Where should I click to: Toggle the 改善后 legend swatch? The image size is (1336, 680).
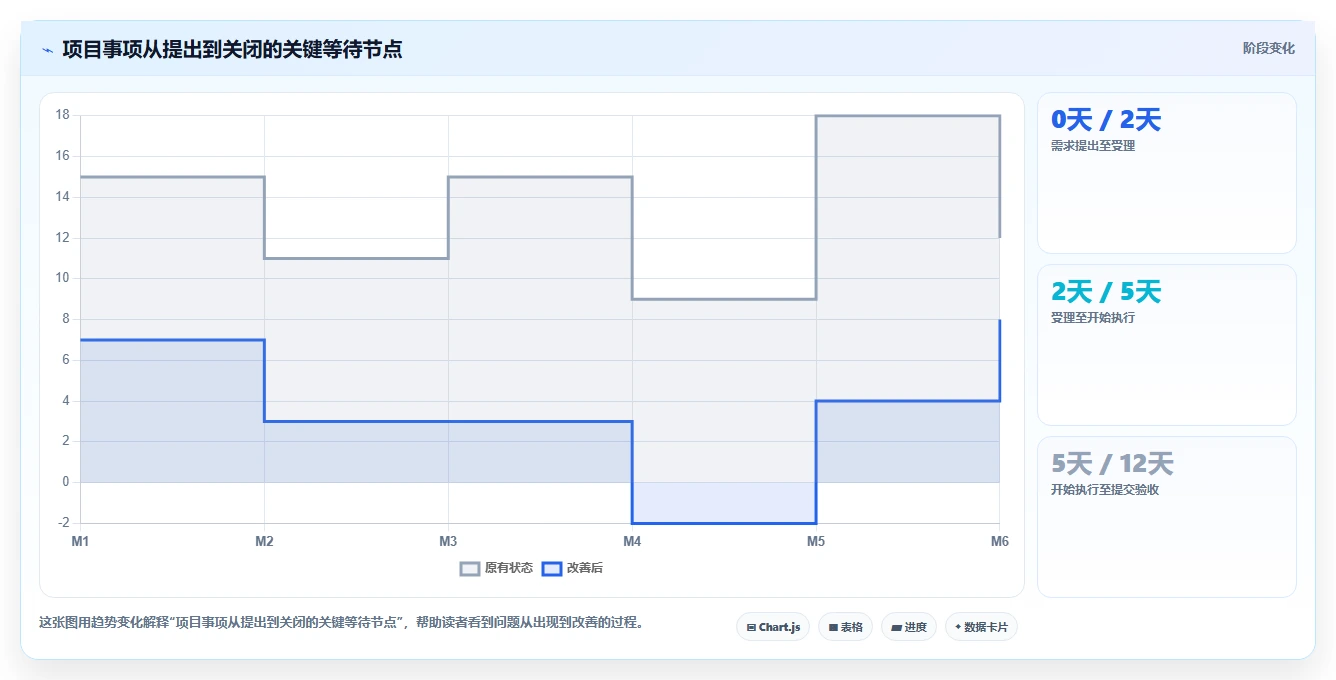pyautogui.click(x=552, y=568)
